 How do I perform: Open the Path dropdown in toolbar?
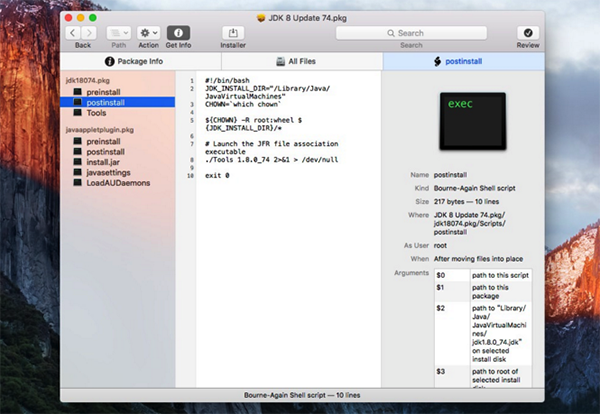pyautogui.click(x=118, y=33)
